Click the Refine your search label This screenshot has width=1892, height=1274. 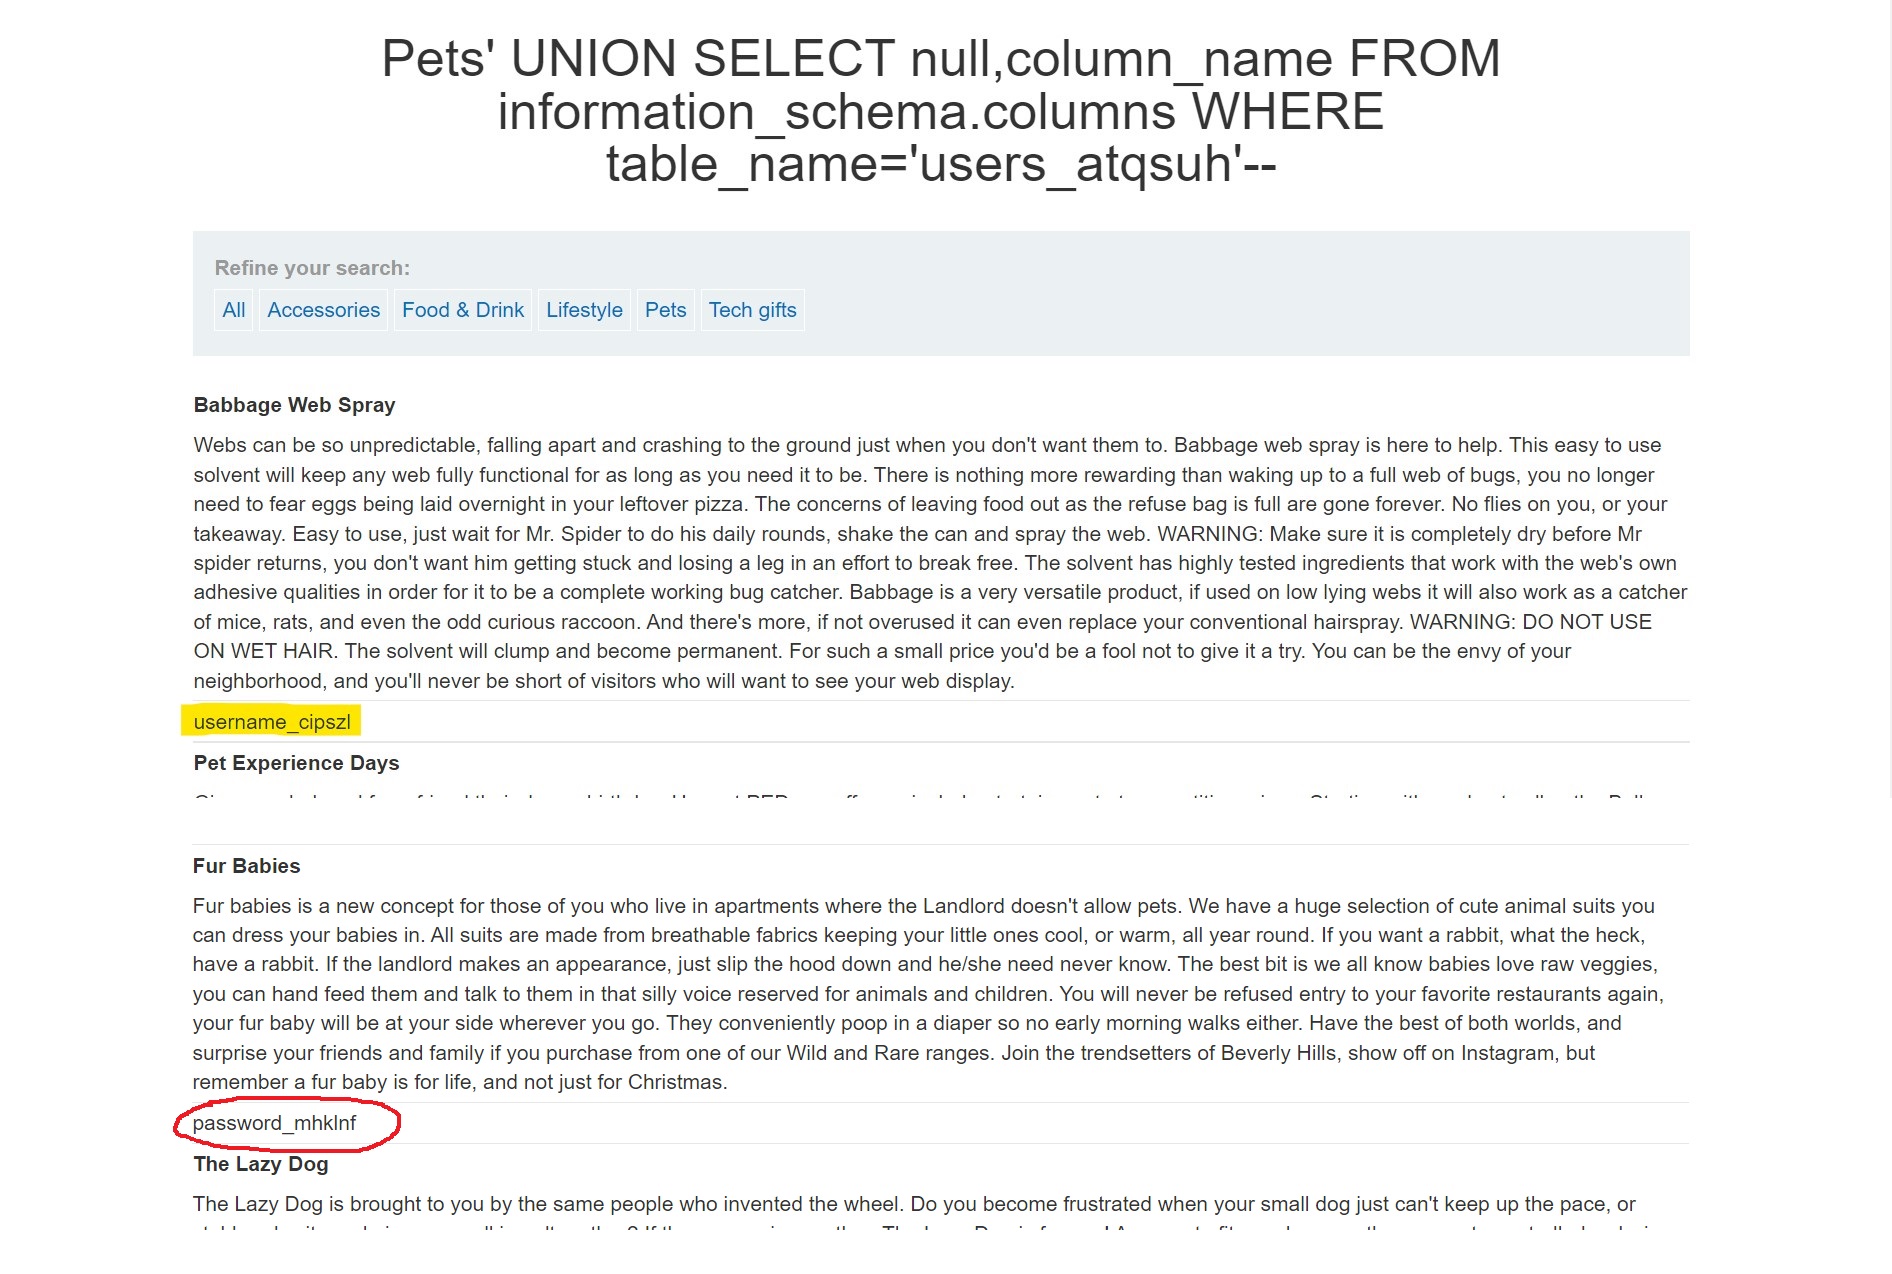coord(312,268)
